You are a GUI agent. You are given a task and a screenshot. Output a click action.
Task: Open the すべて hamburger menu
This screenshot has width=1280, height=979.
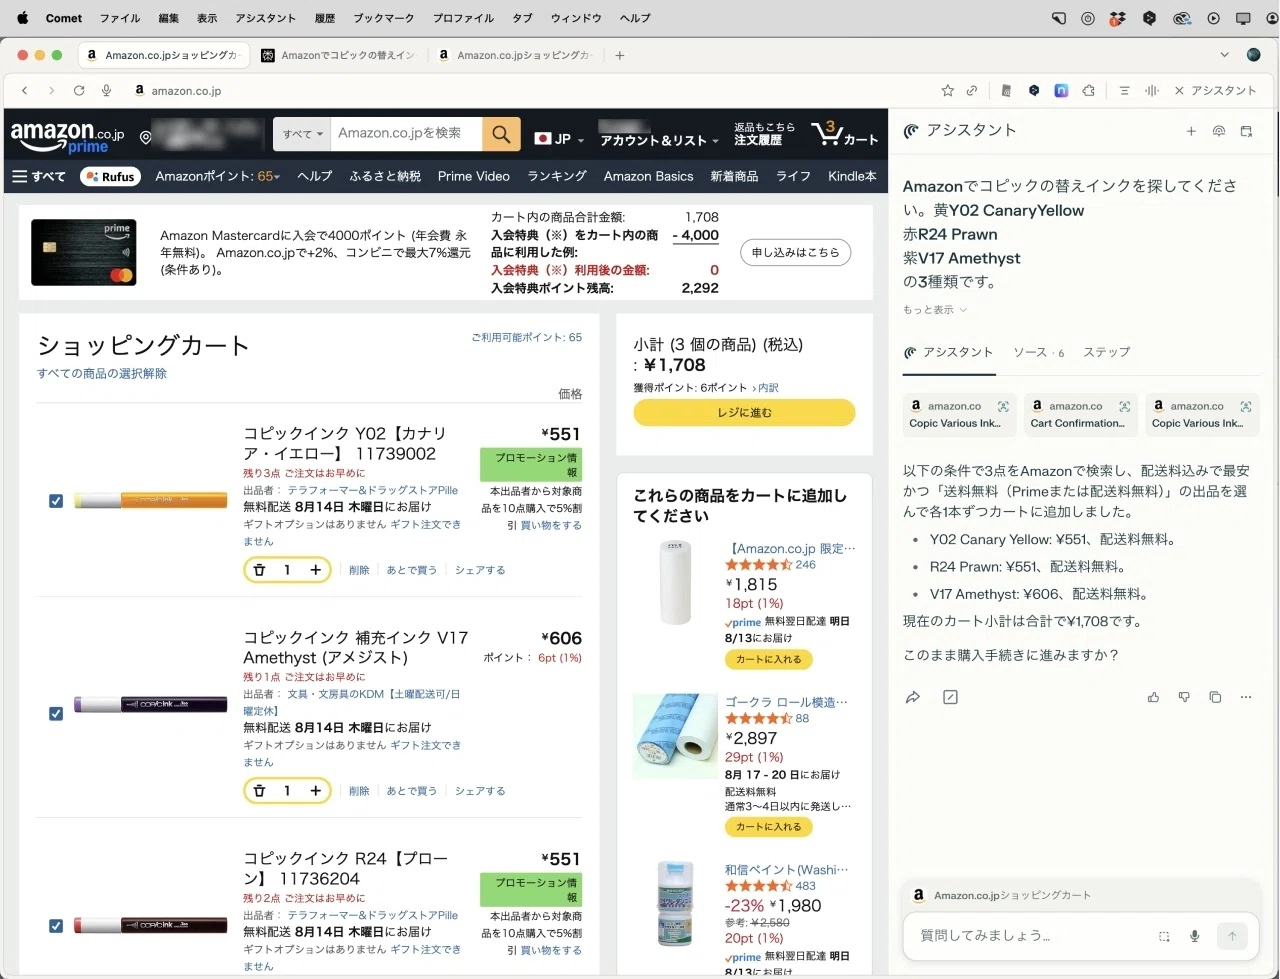coord(39,176)
